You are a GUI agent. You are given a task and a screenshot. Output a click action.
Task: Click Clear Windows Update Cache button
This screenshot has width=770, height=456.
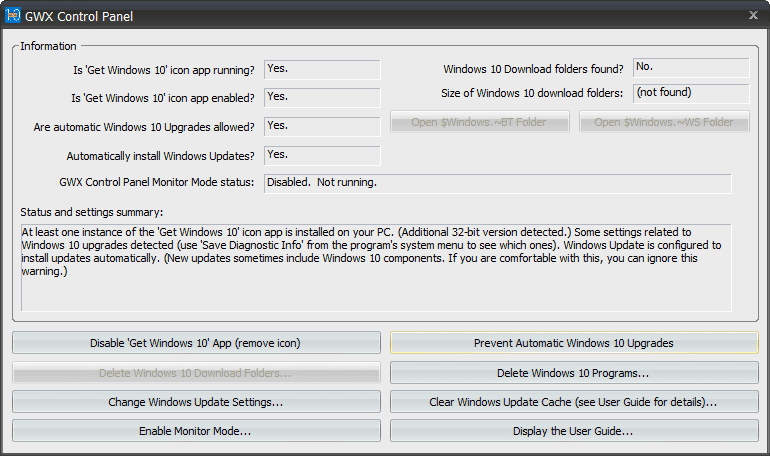point(574,402)
